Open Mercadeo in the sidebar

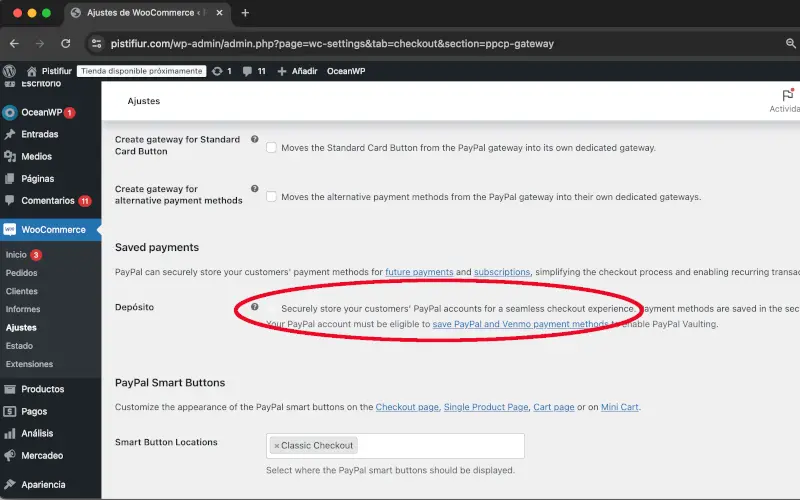[42, 456]
